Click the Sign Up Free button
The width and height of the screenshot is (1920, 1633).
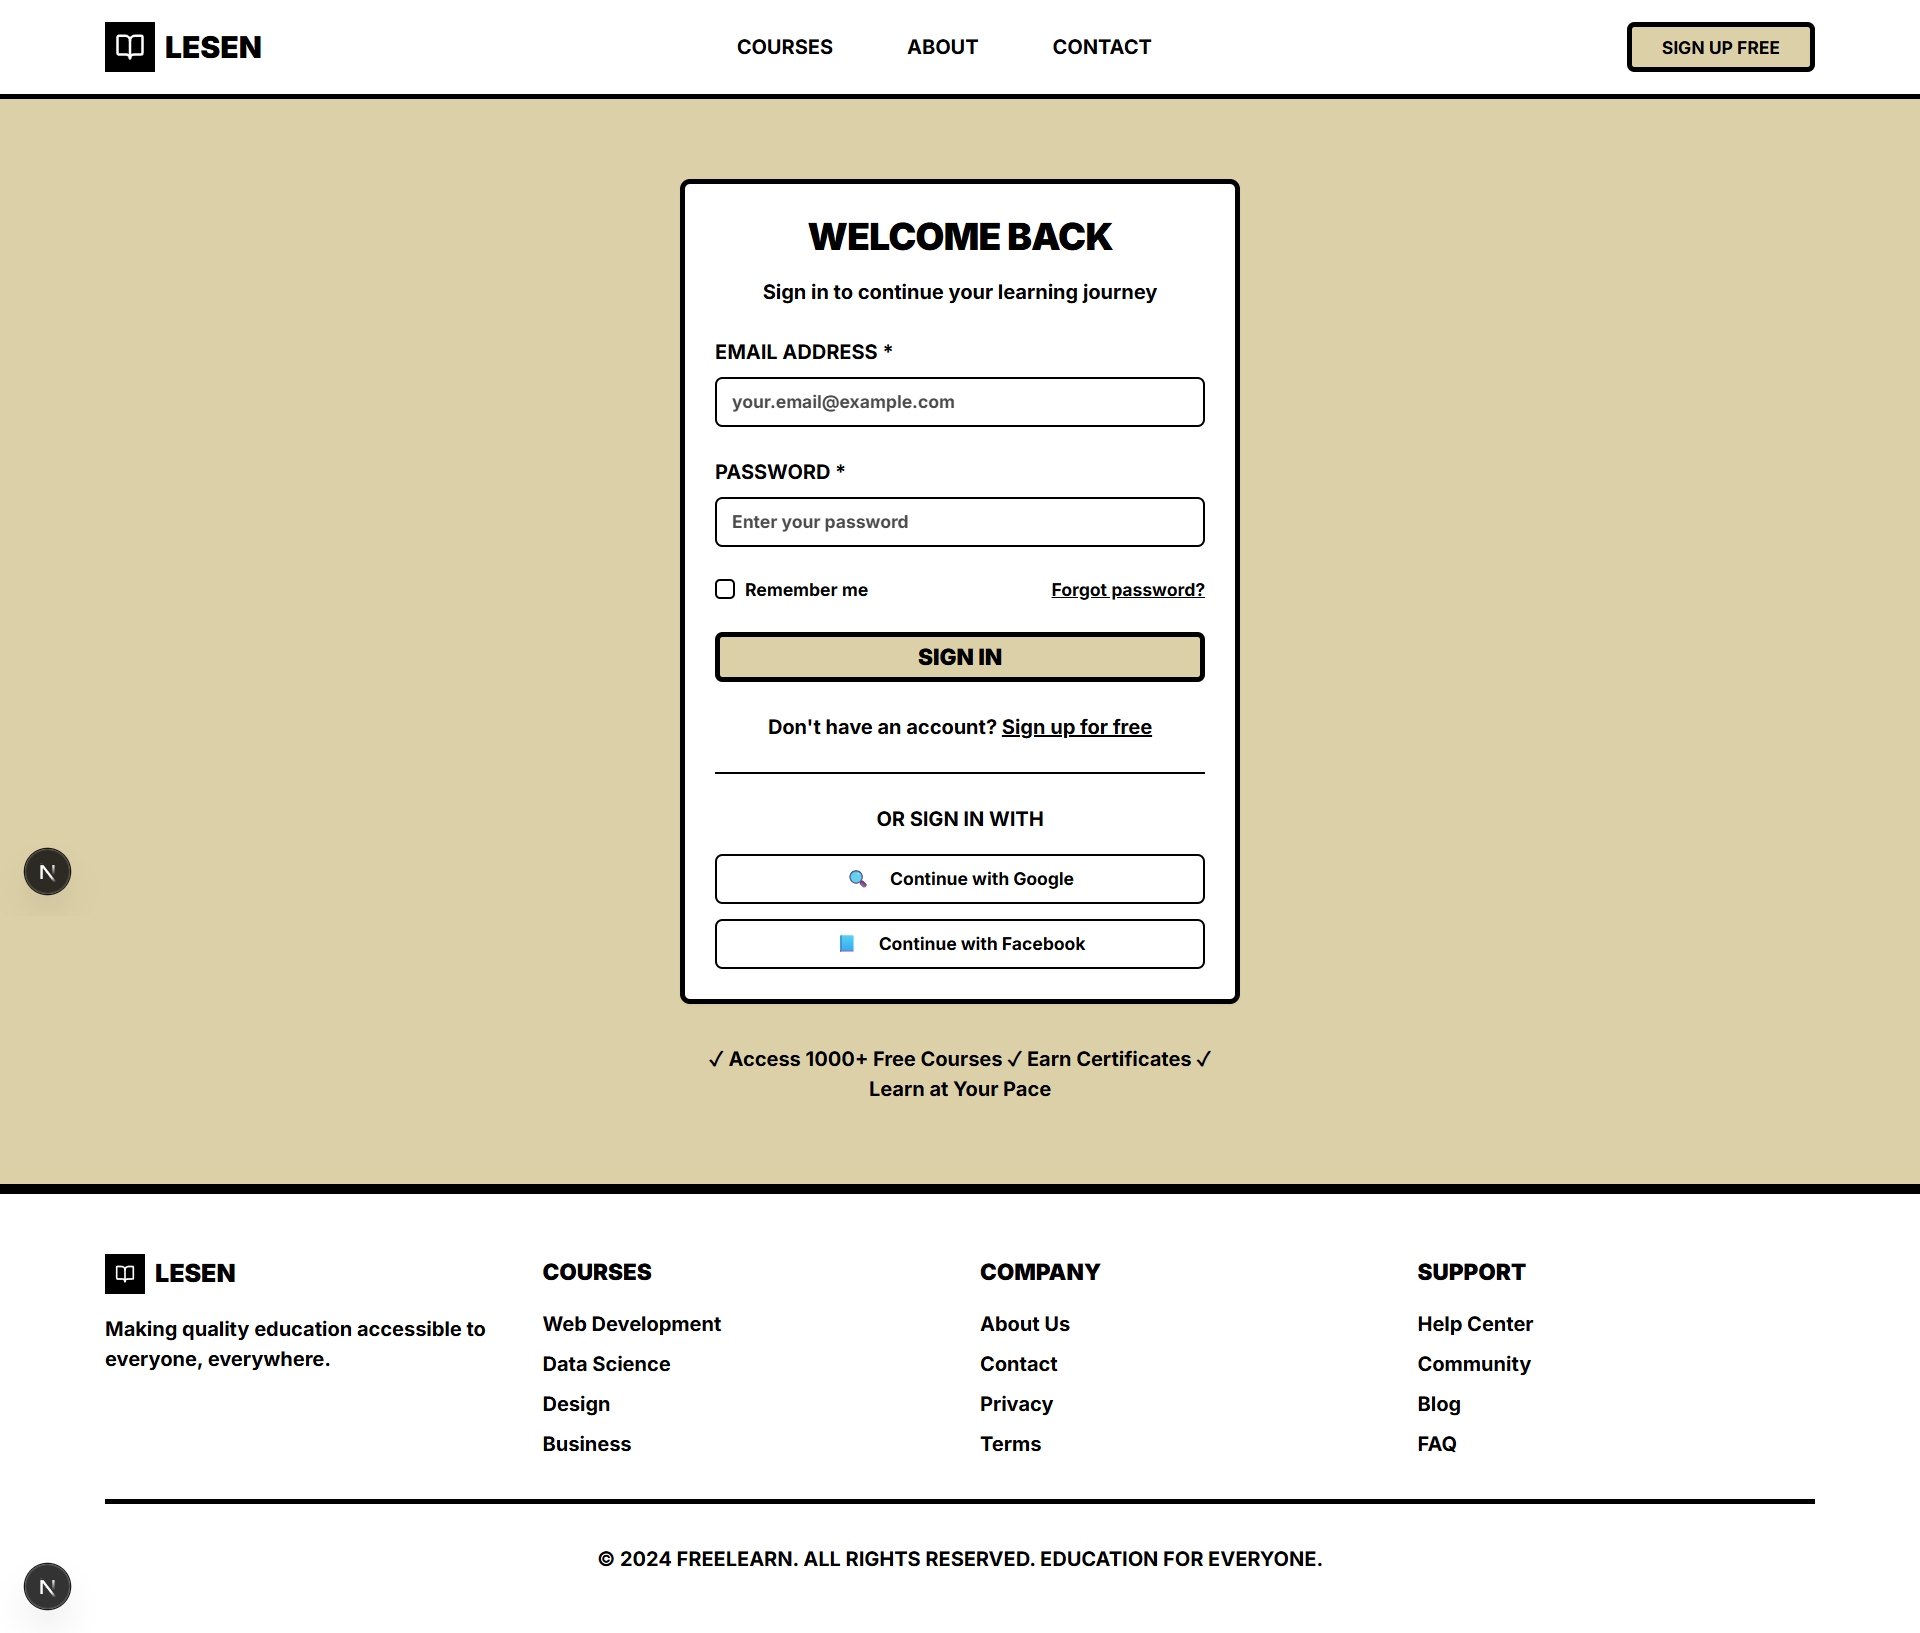1720,47
